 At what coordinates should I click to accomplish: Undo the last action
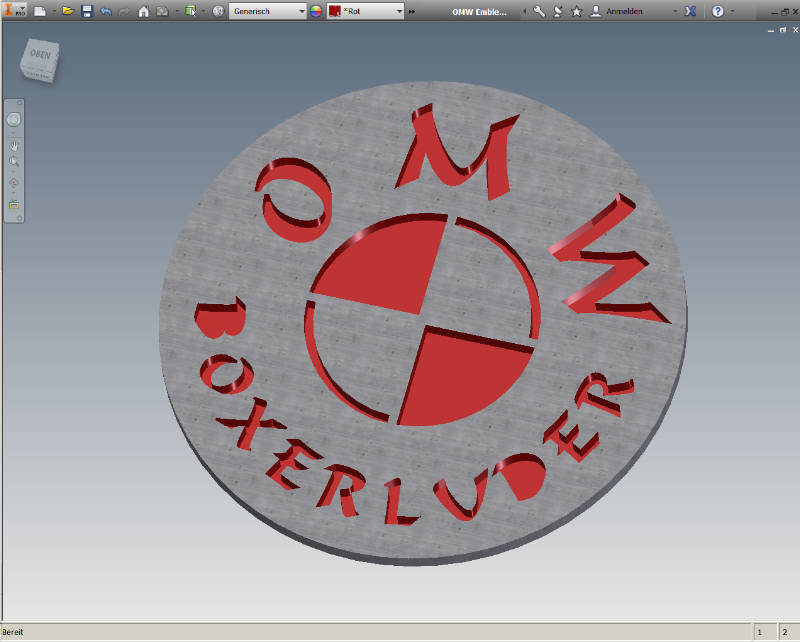pyautogui.click(x=106, y=11)
